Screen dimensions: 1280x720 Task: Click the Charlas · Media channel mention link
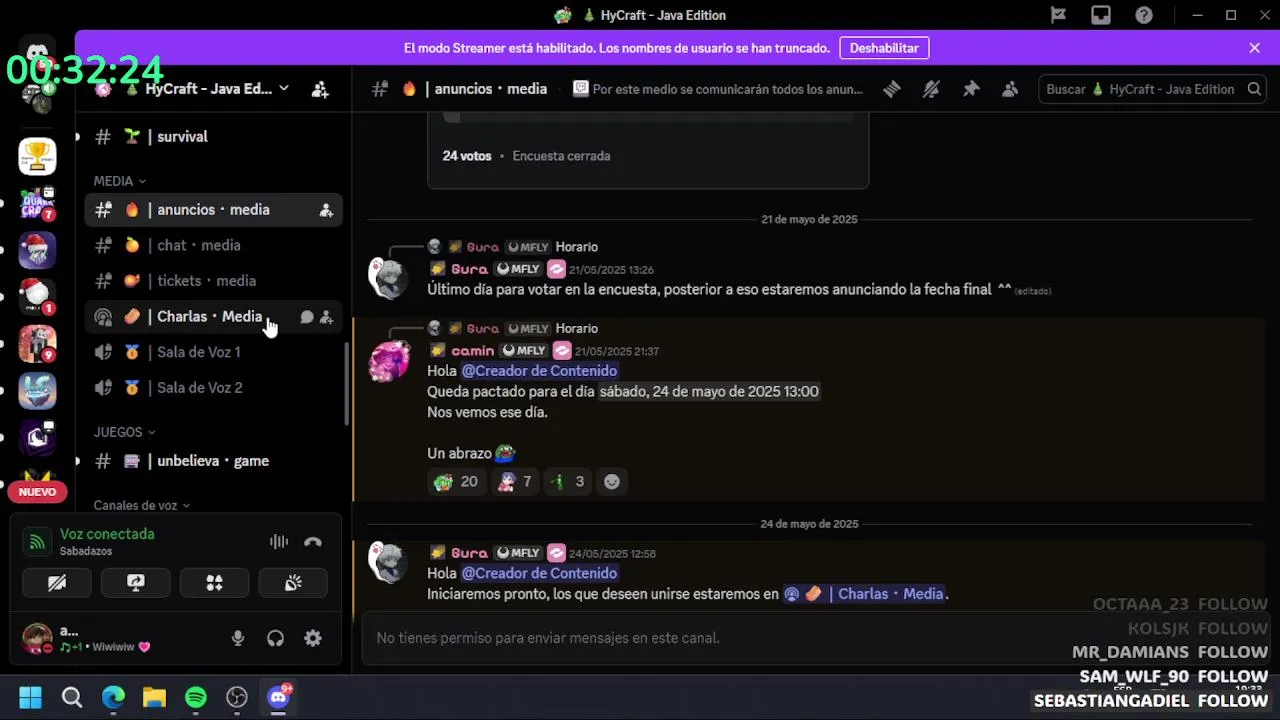pos(865,594)
